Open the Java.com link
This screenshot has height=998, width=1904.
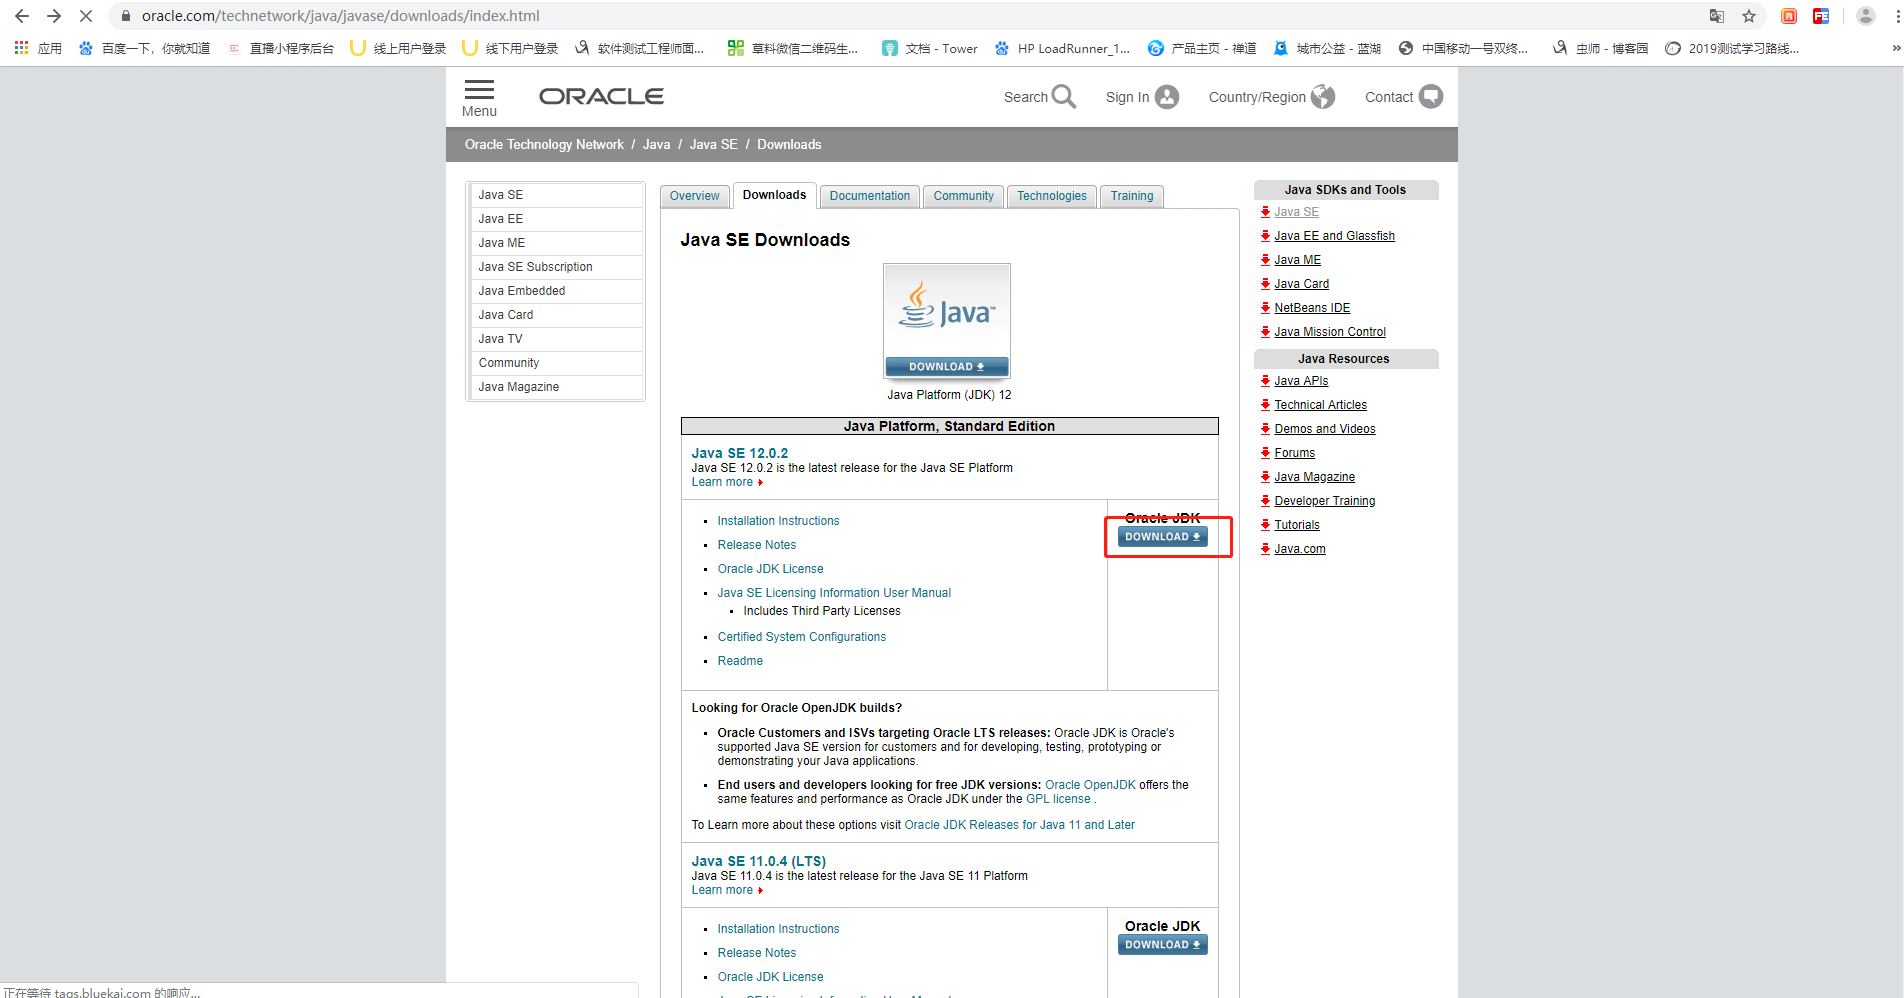(x=1300, y=549)
